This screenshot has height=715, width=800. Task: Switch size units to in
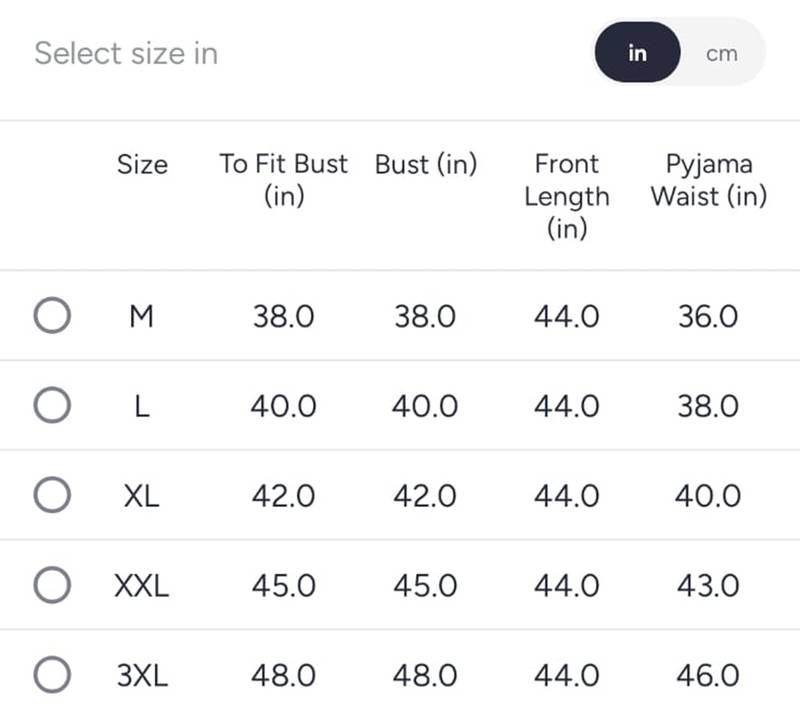click(637, 54)
